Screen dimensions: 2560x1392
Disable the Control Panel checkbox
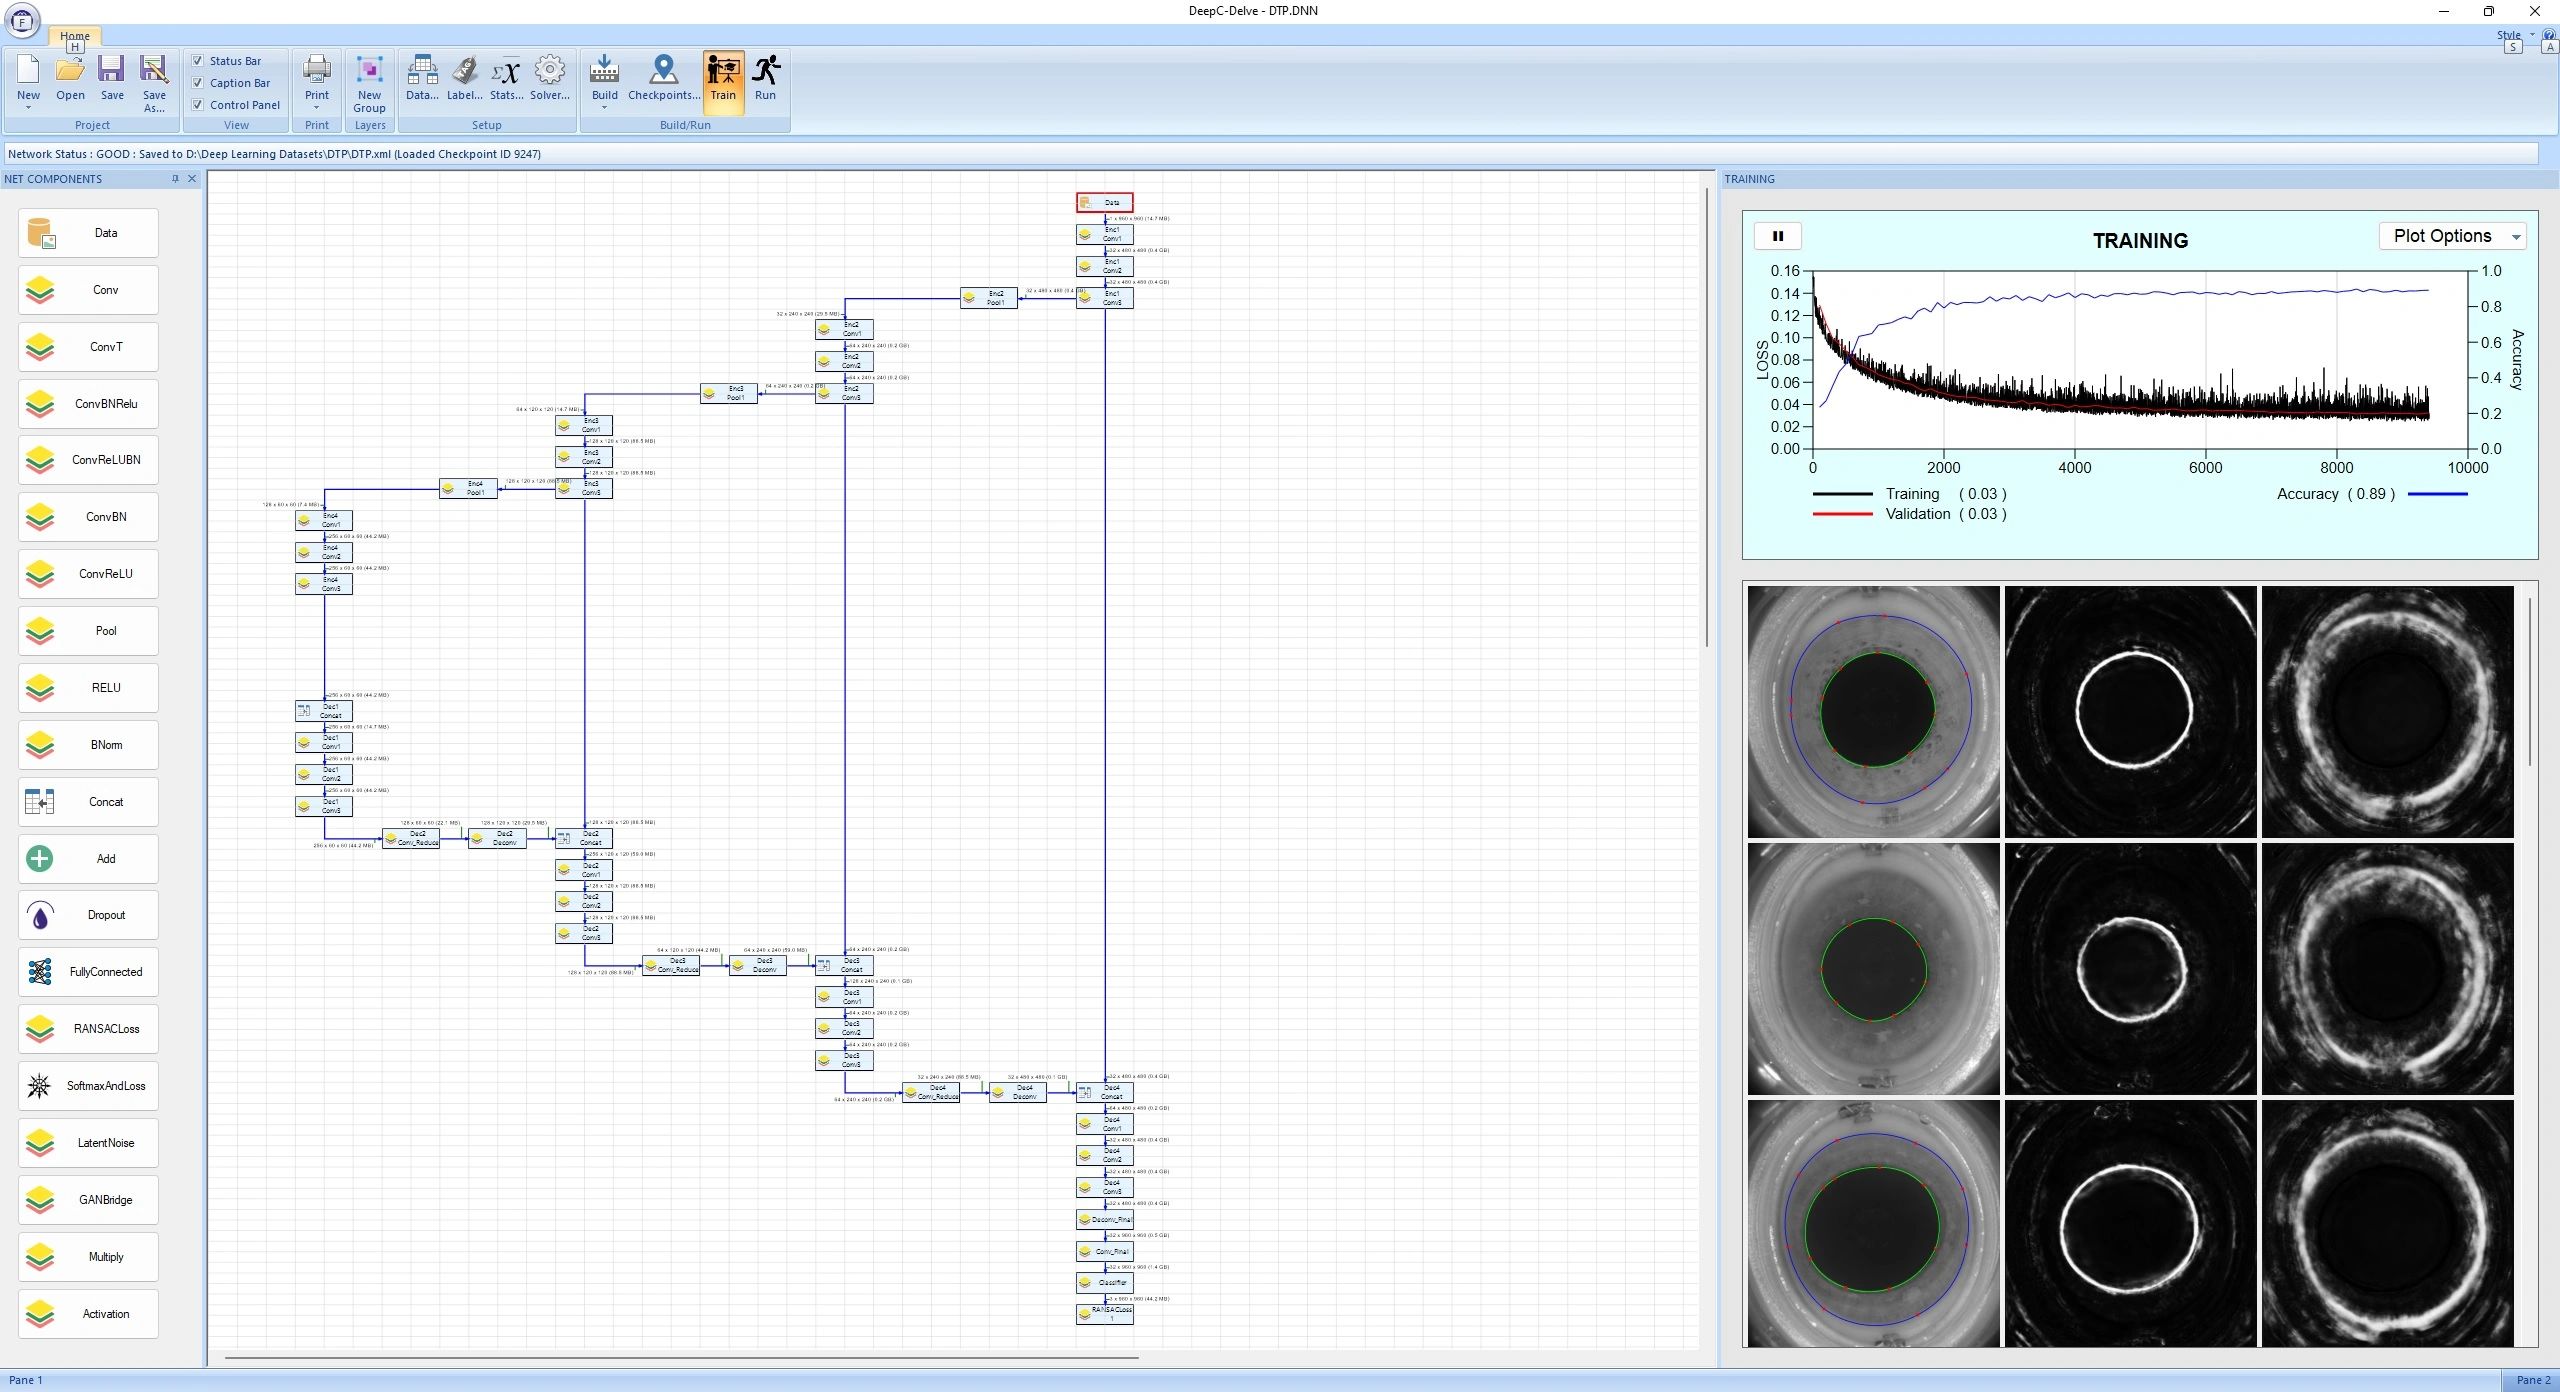198,105
